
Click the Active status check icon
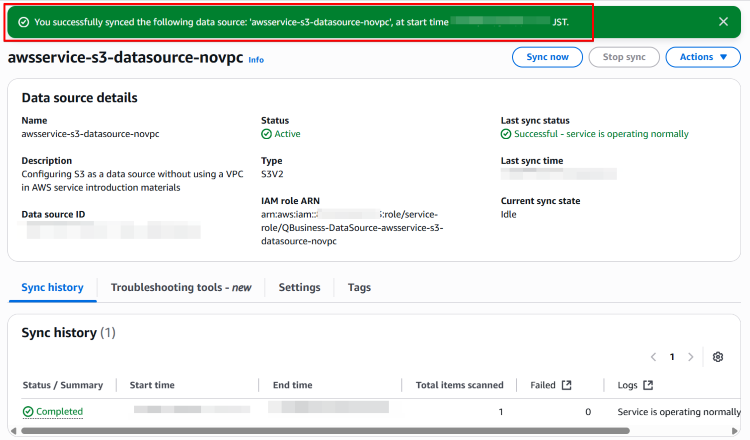click(x=266, y=134)
